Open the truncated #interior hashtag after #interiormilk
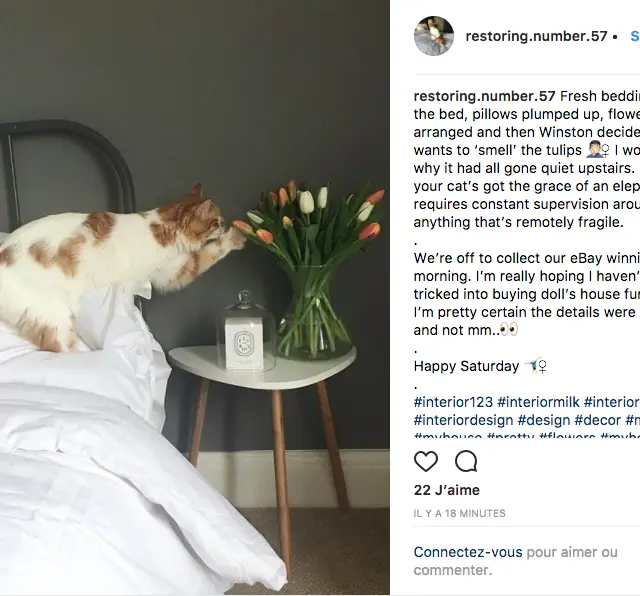This screenshot has width=640, height=596. 612,402
